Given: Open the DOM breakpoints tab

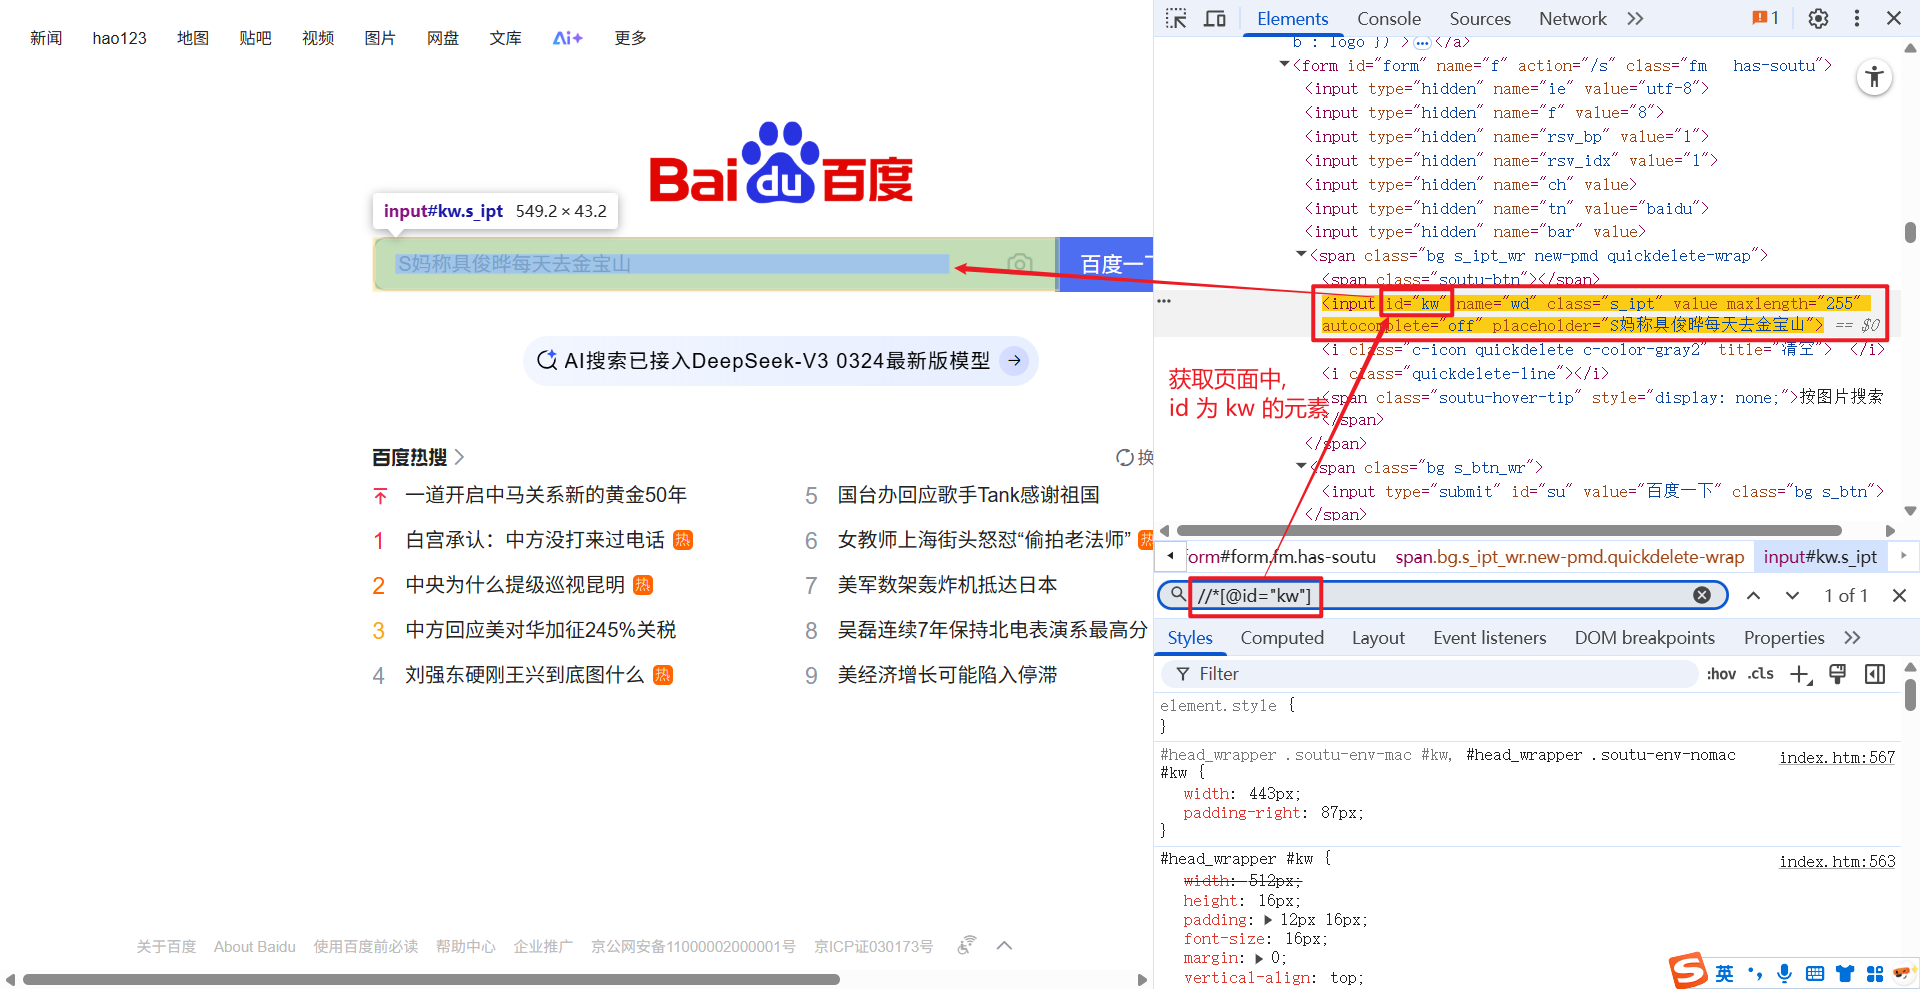Looking at the screenshot, I should [1644, 637].
